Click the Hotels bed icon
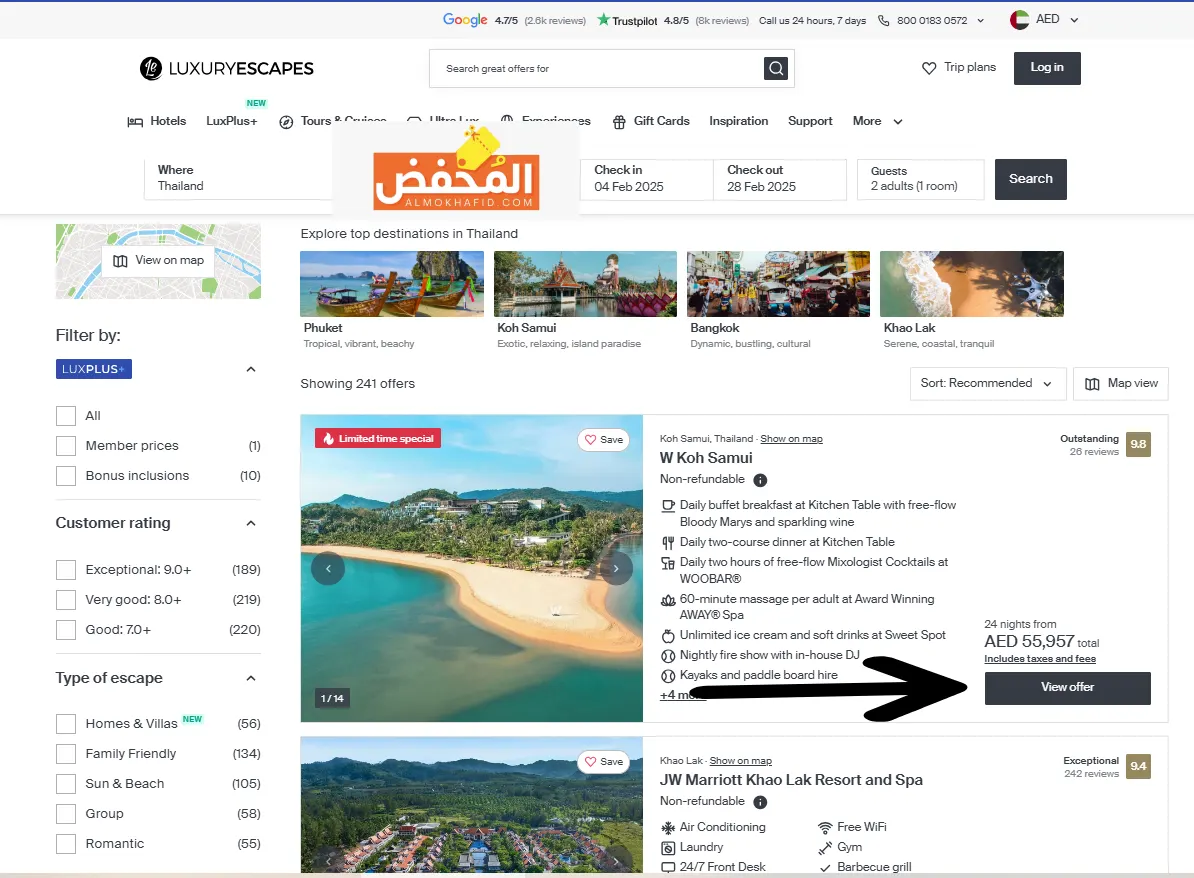The height and width of the screenshot is (878, 1194). tap(135, 122)
